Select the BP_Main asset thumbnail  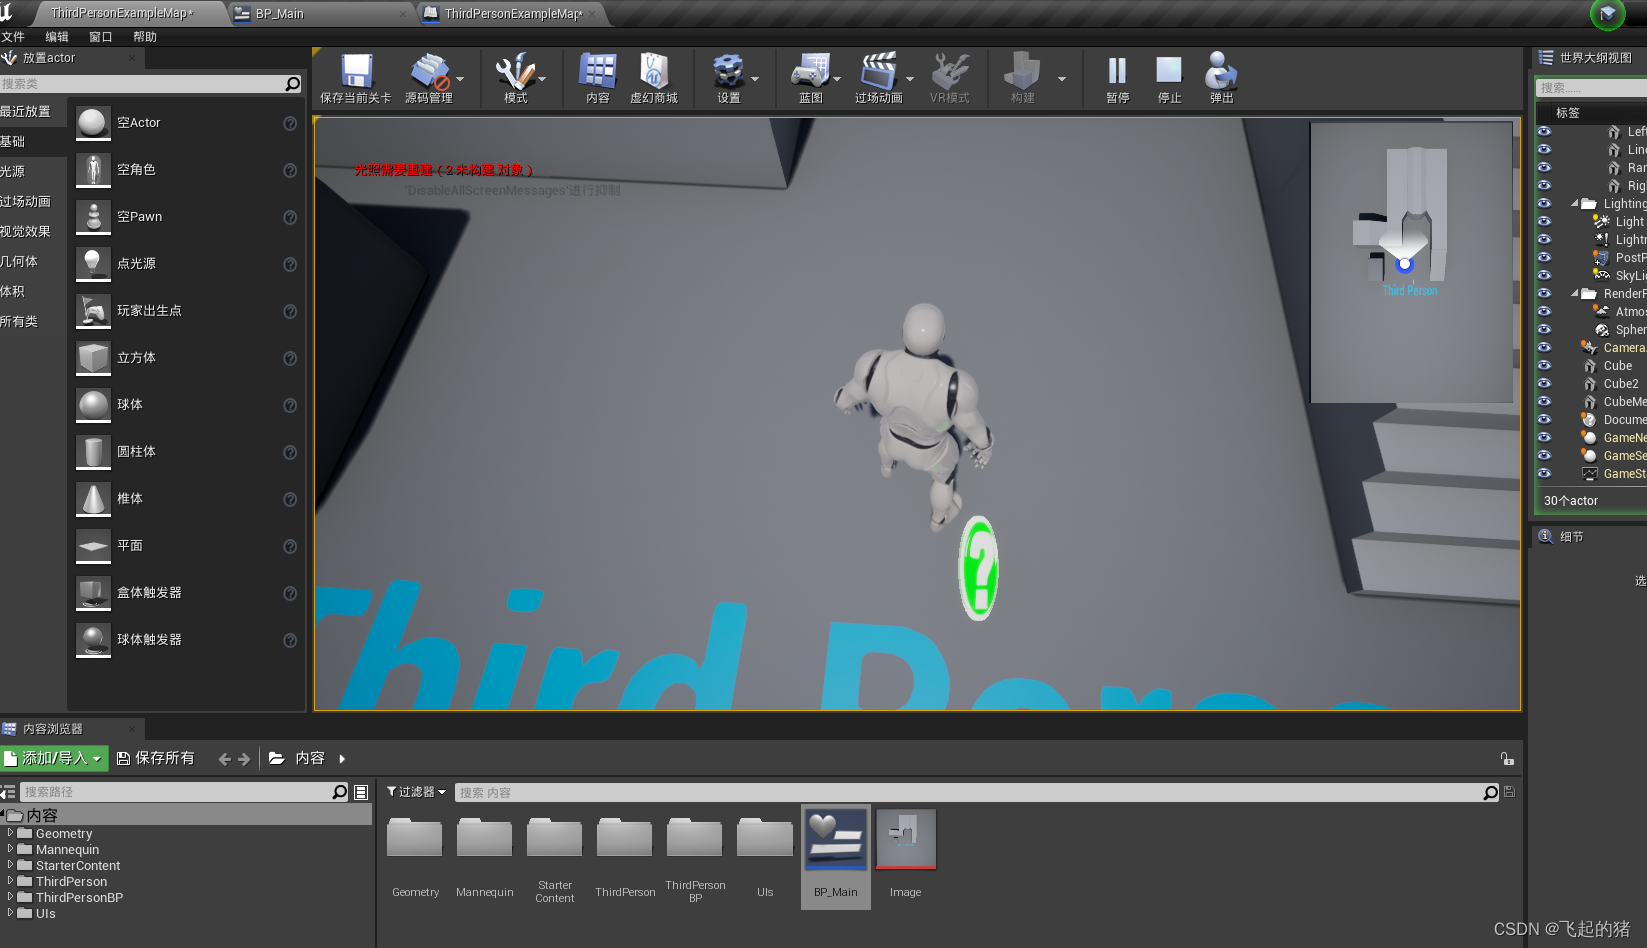pos(836,840)
